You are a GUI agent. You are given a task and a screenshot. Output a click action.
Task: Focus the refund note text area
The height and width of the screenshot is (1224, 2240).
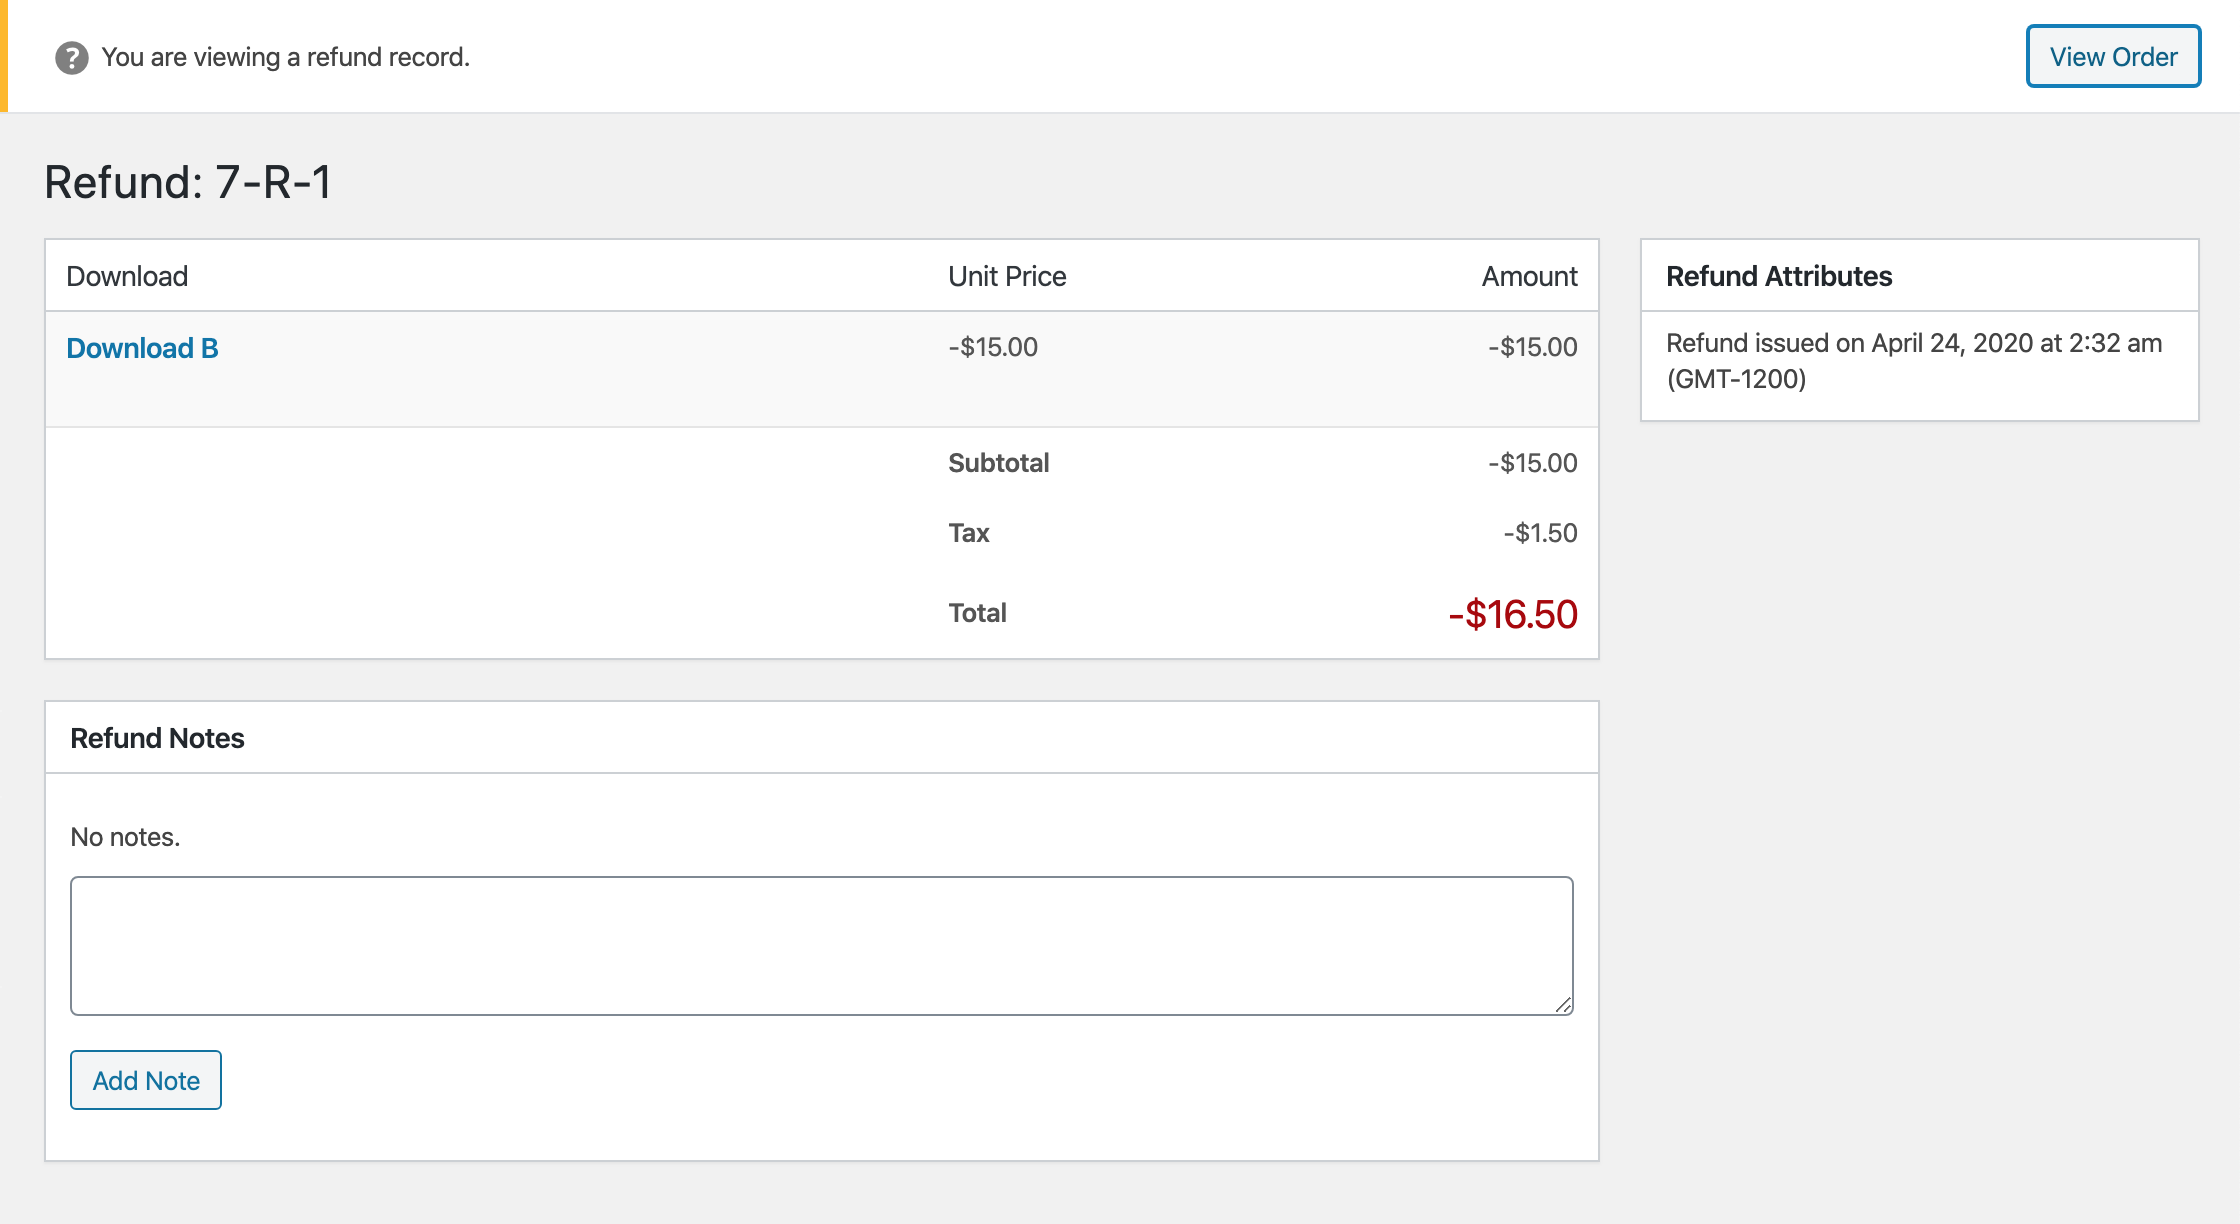(x=822, y=946)
